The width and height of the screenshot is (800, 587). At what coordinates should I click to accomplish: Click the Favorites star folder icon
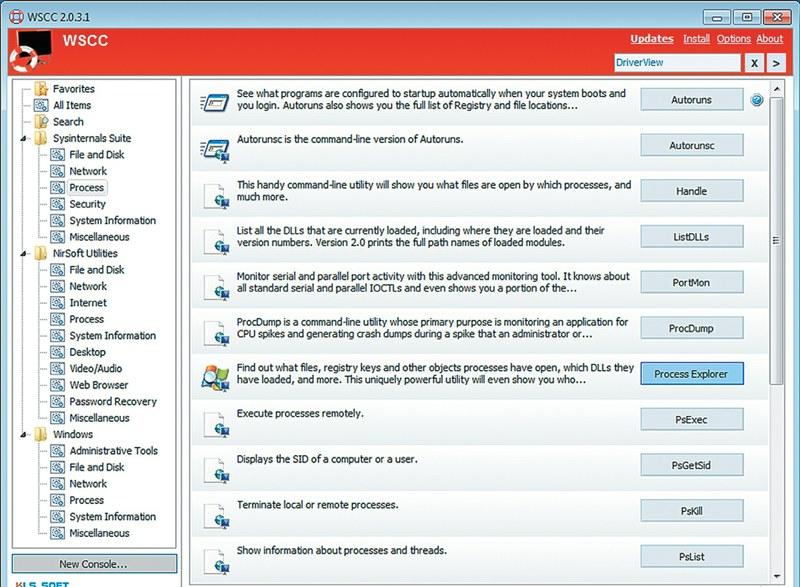click(x=40, y=89)
